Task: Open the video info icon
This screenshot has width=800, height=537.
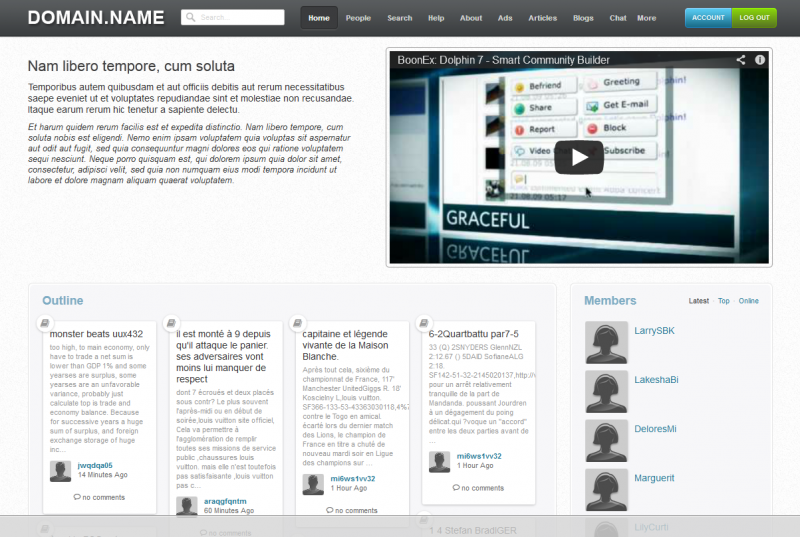Action: pos(760,60)
